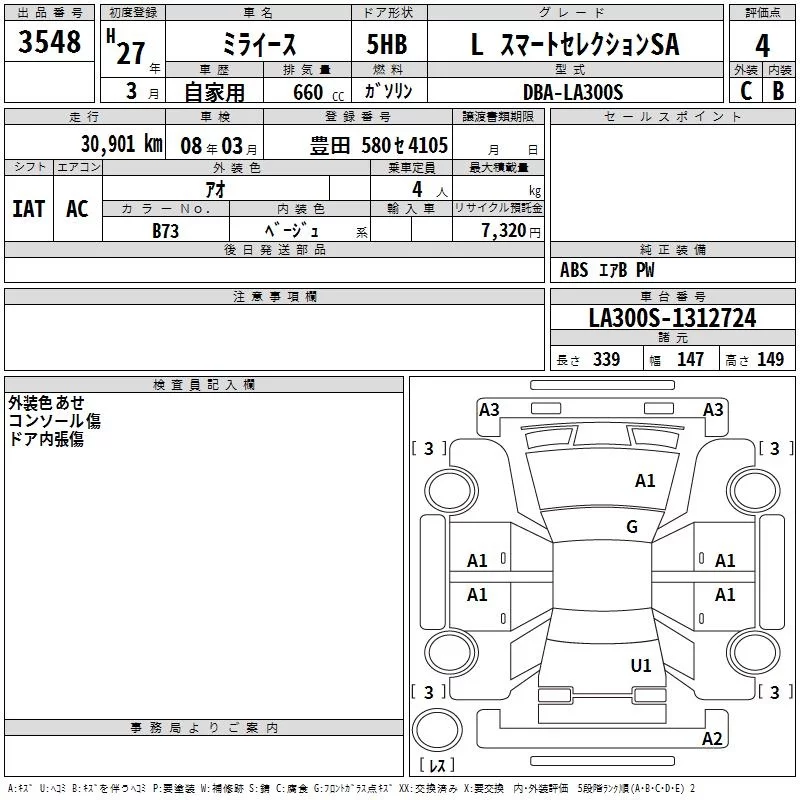The height and width of the screenshot is (800, 800).
Task: Click the 排気量 header
Action: tap(307, 70)
